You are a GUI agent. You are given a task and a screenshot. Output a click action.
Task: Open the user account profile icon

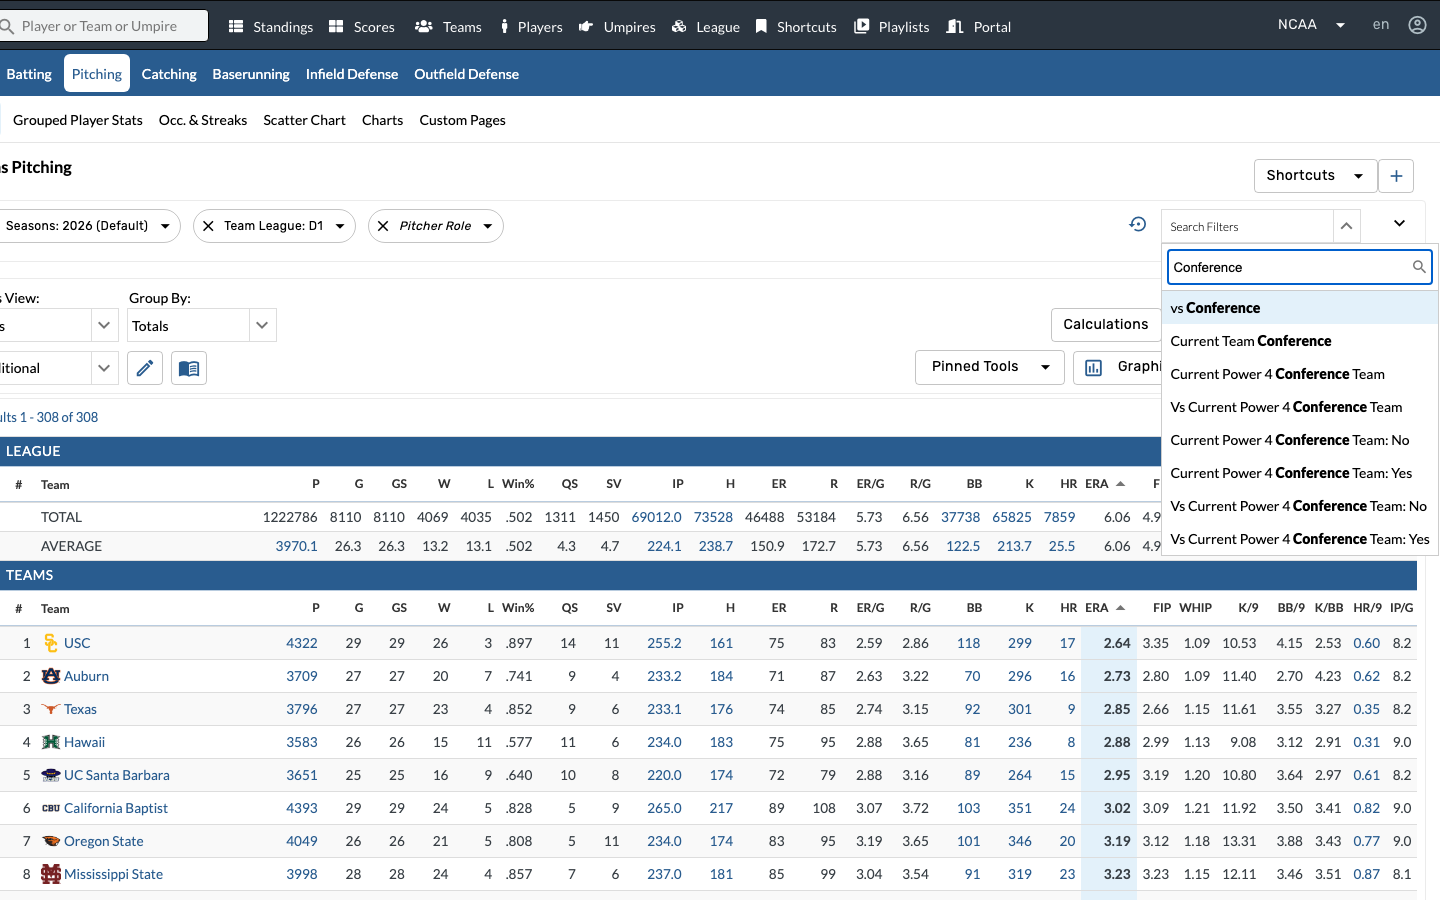[x=1417, y=25]
